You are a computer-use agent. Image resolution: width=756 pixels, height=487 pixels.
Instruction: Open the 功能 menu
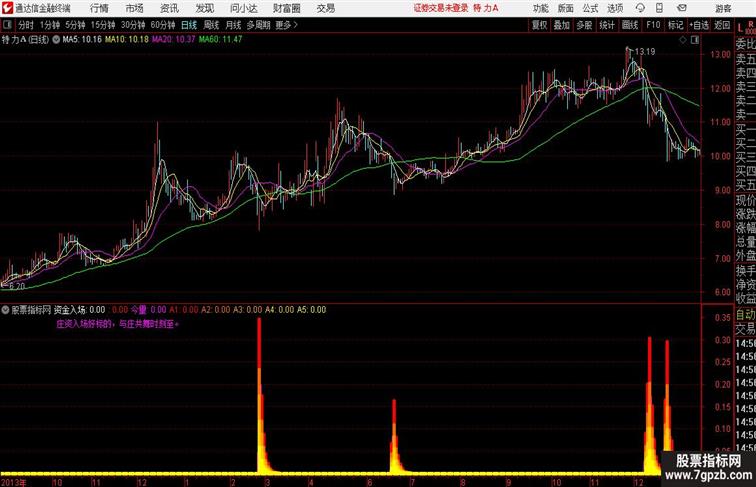(540, 8)
